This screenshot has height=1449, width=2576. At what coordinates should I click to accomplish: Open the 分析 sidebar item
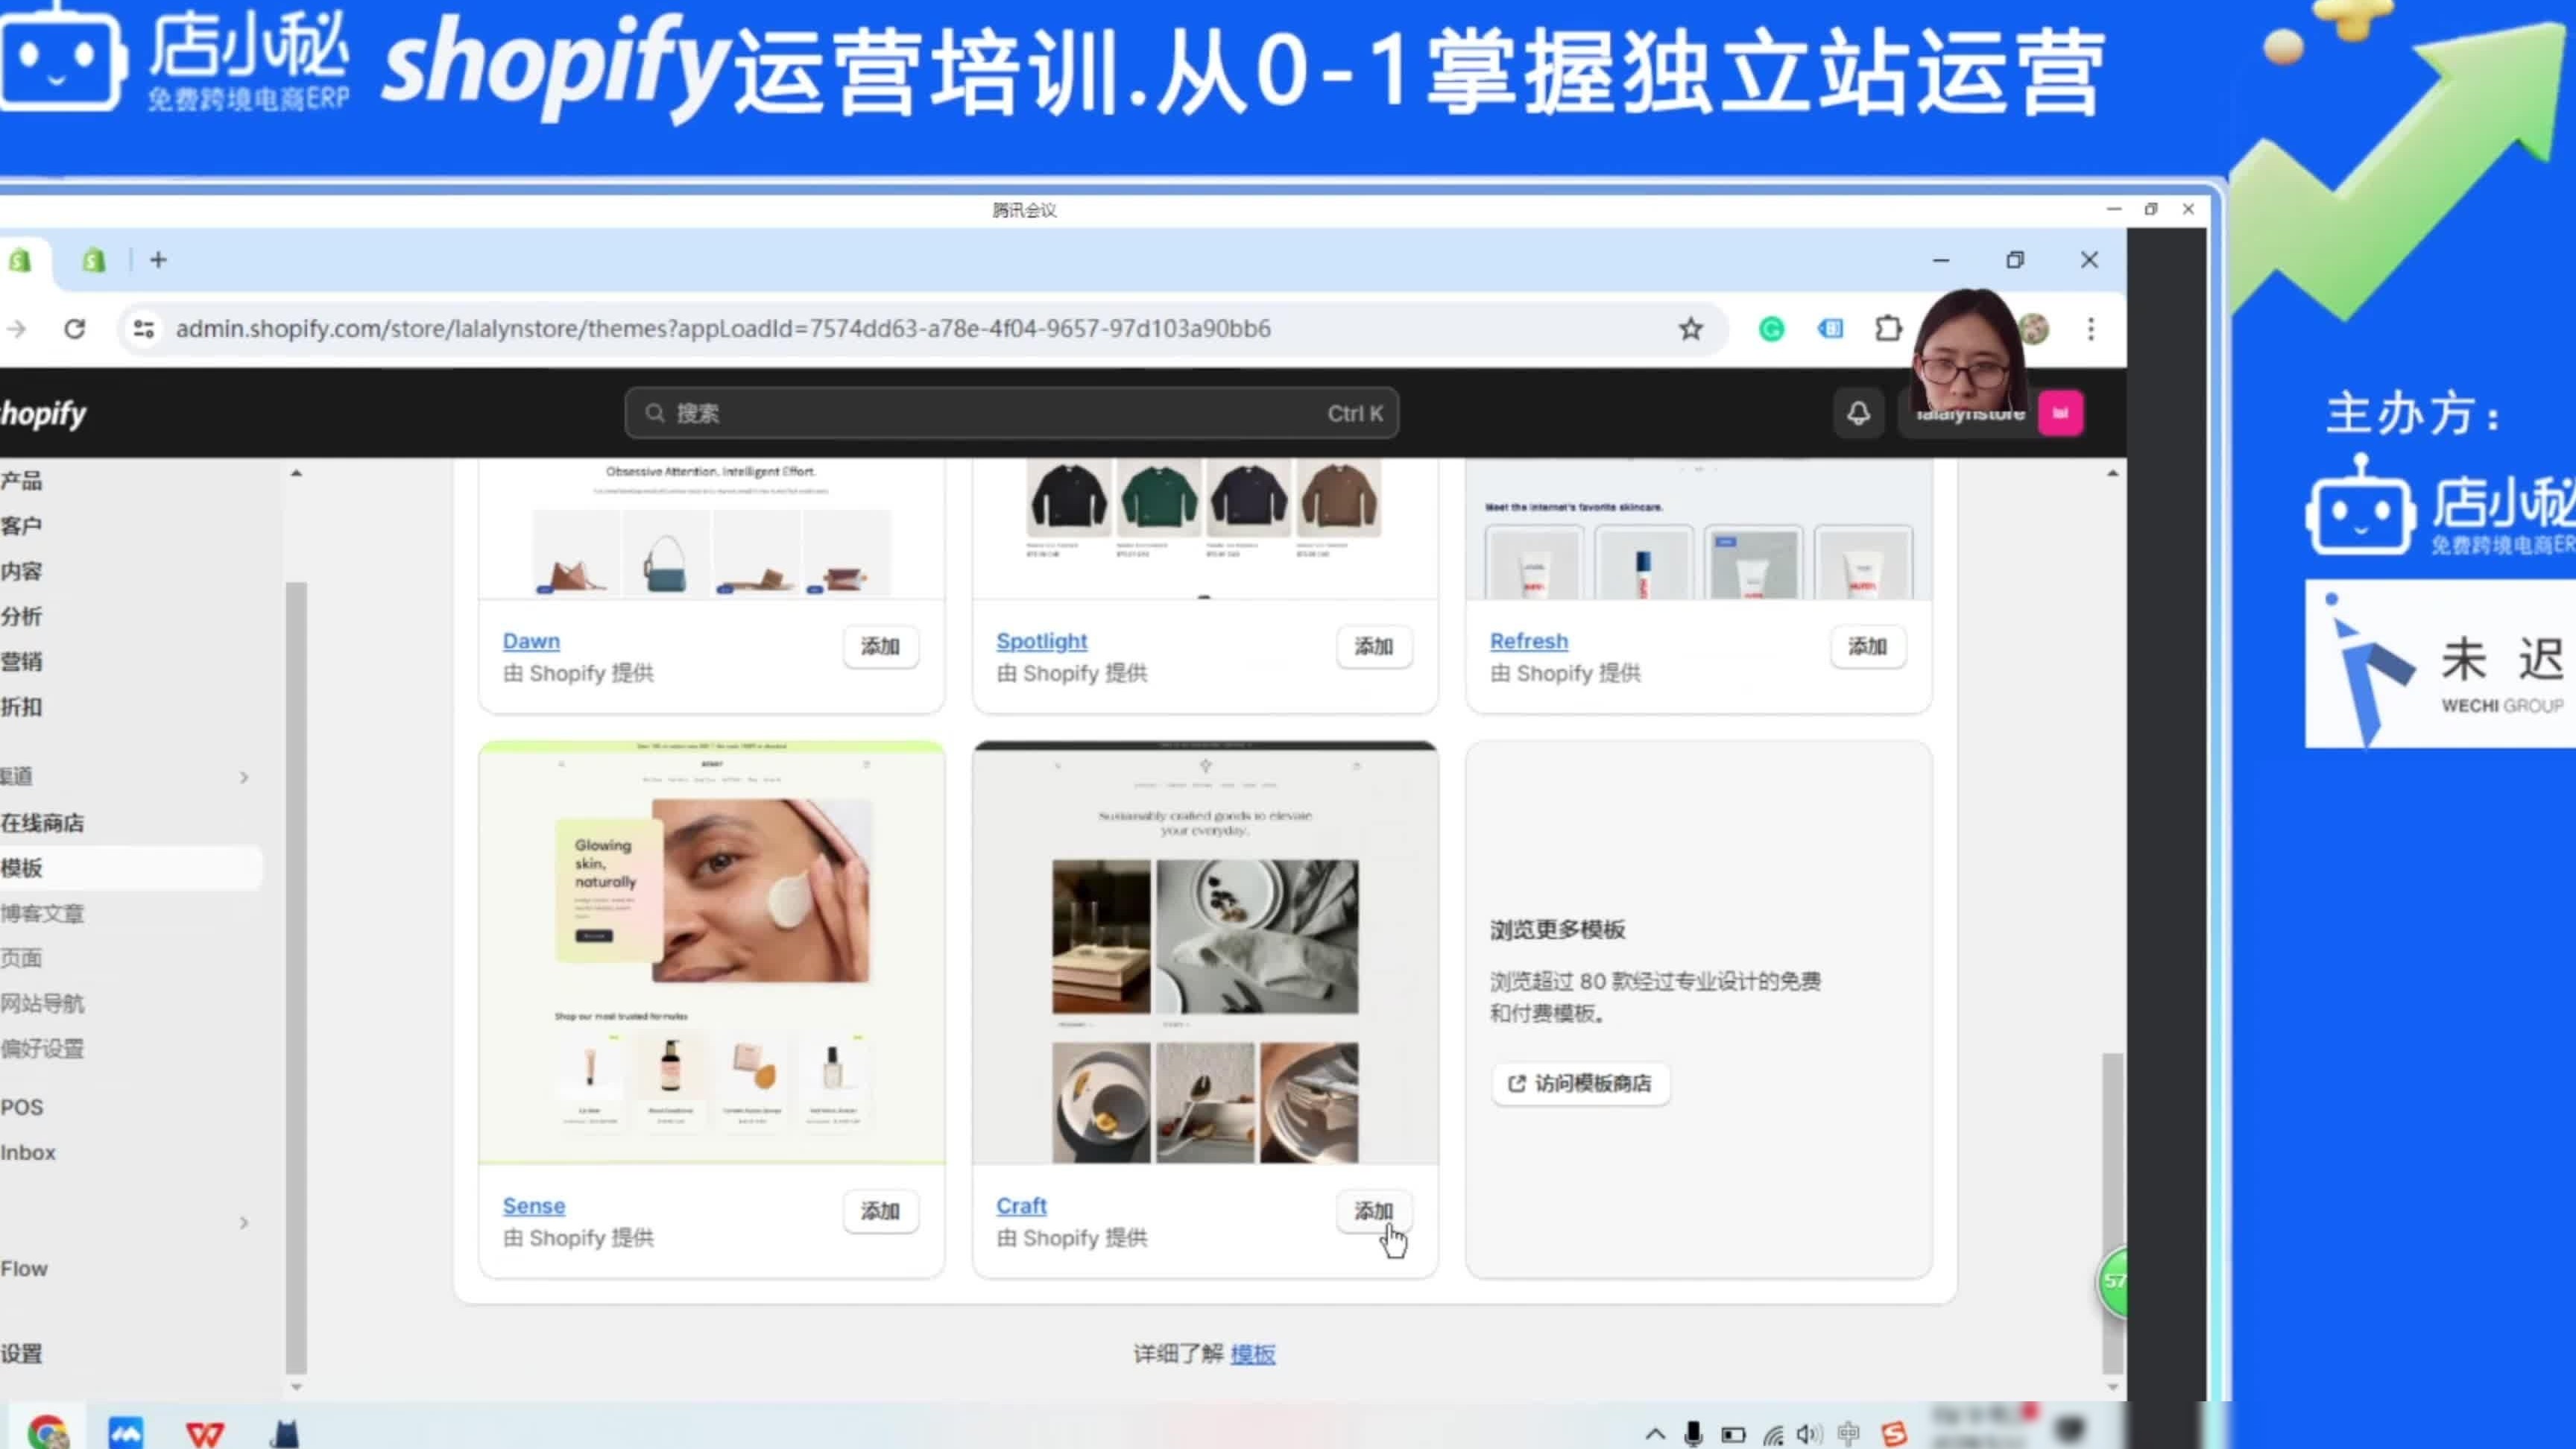pyautogui.click(x=22, y=616)
